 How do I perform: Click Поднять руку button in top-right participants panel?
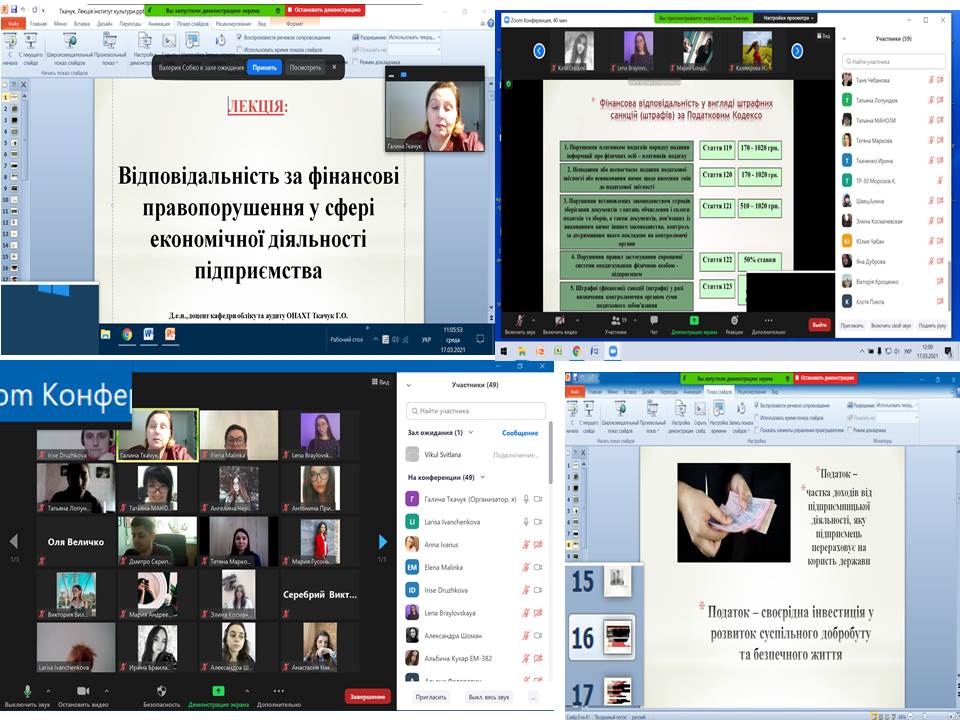(x=932, y=326)
